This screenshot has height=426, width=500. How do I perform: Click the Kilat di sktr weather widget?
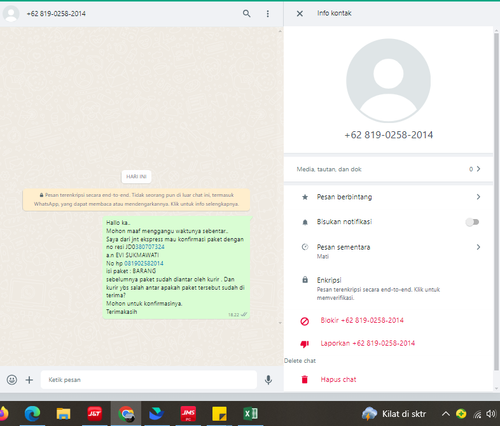[394, 414]
